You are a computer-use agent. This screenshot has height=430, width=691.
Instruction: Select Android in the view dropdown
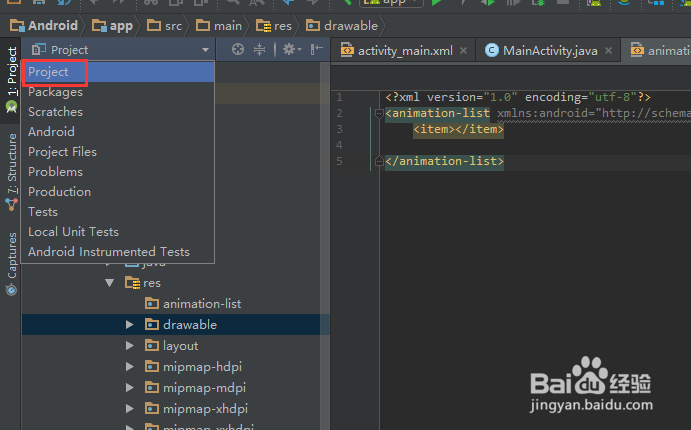[x=118, y=132]
